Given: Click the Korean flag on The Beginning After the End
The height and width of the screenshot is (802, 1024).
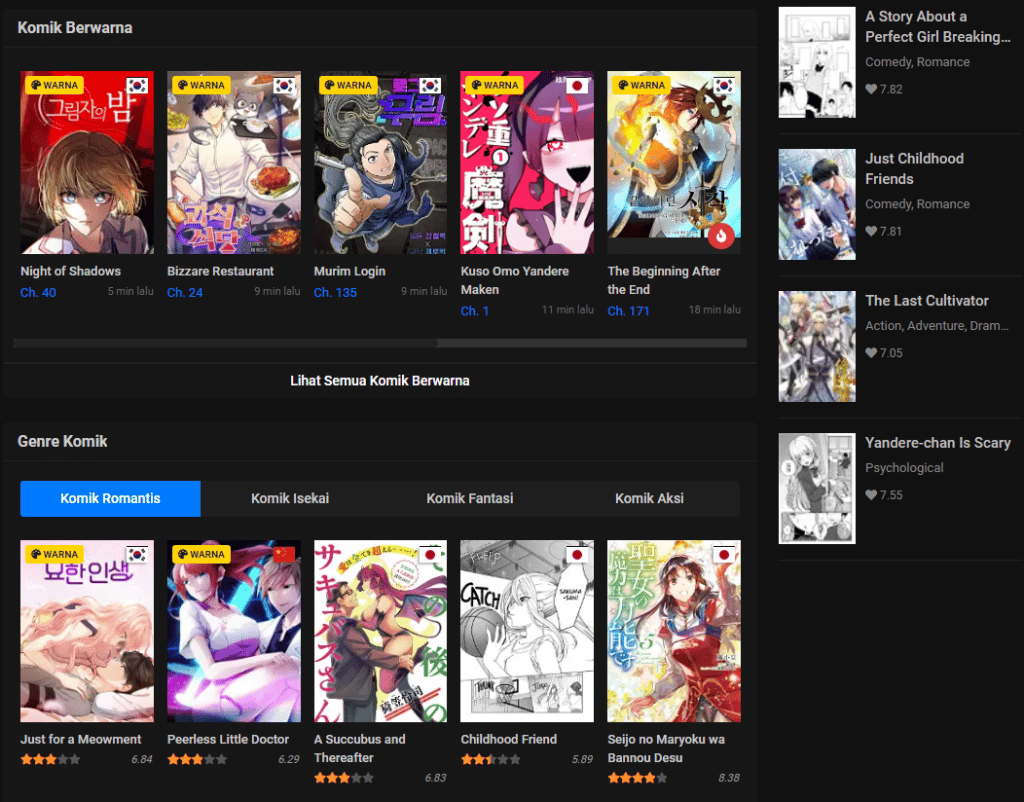Looking at the screenshot, I should click(724, 86).
